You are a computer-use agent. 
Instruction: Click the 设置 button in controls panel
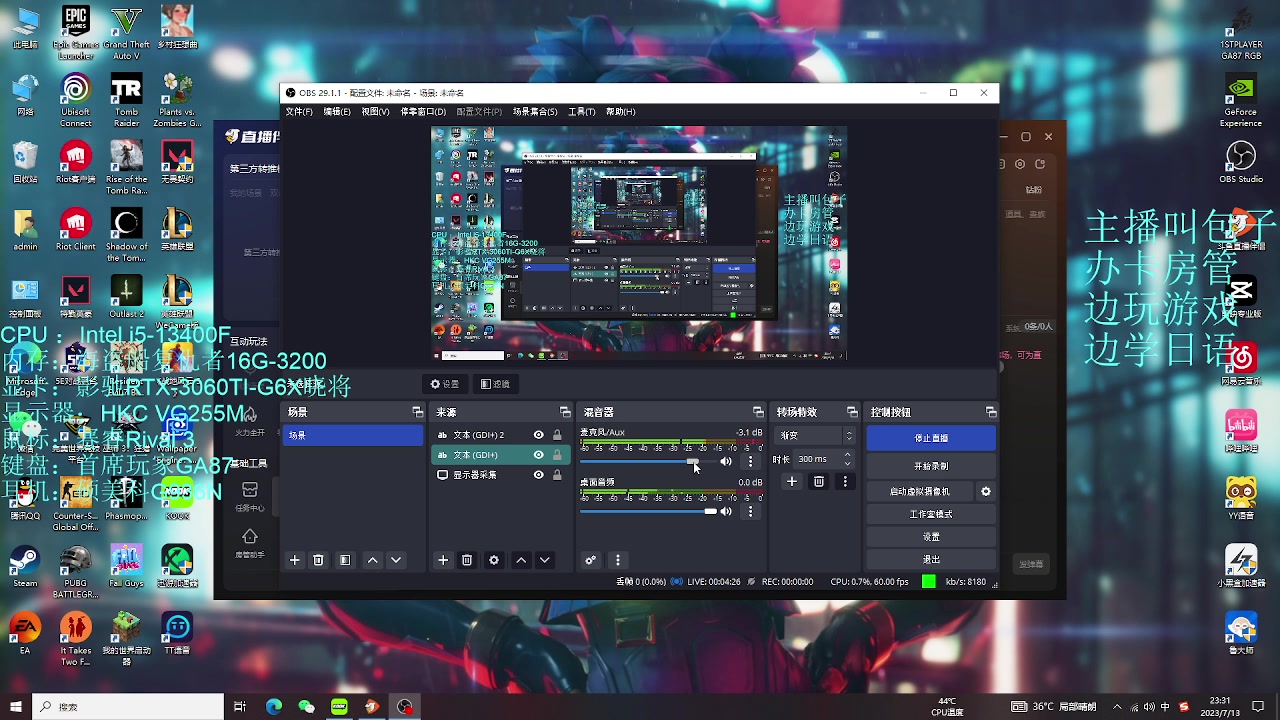(x=931, y=537)
